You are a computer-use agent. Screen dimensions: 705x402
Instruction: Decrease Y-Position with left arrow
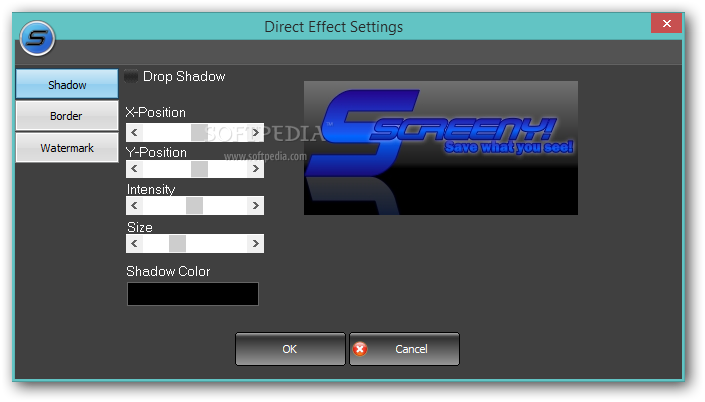click(x=134, y=169)
